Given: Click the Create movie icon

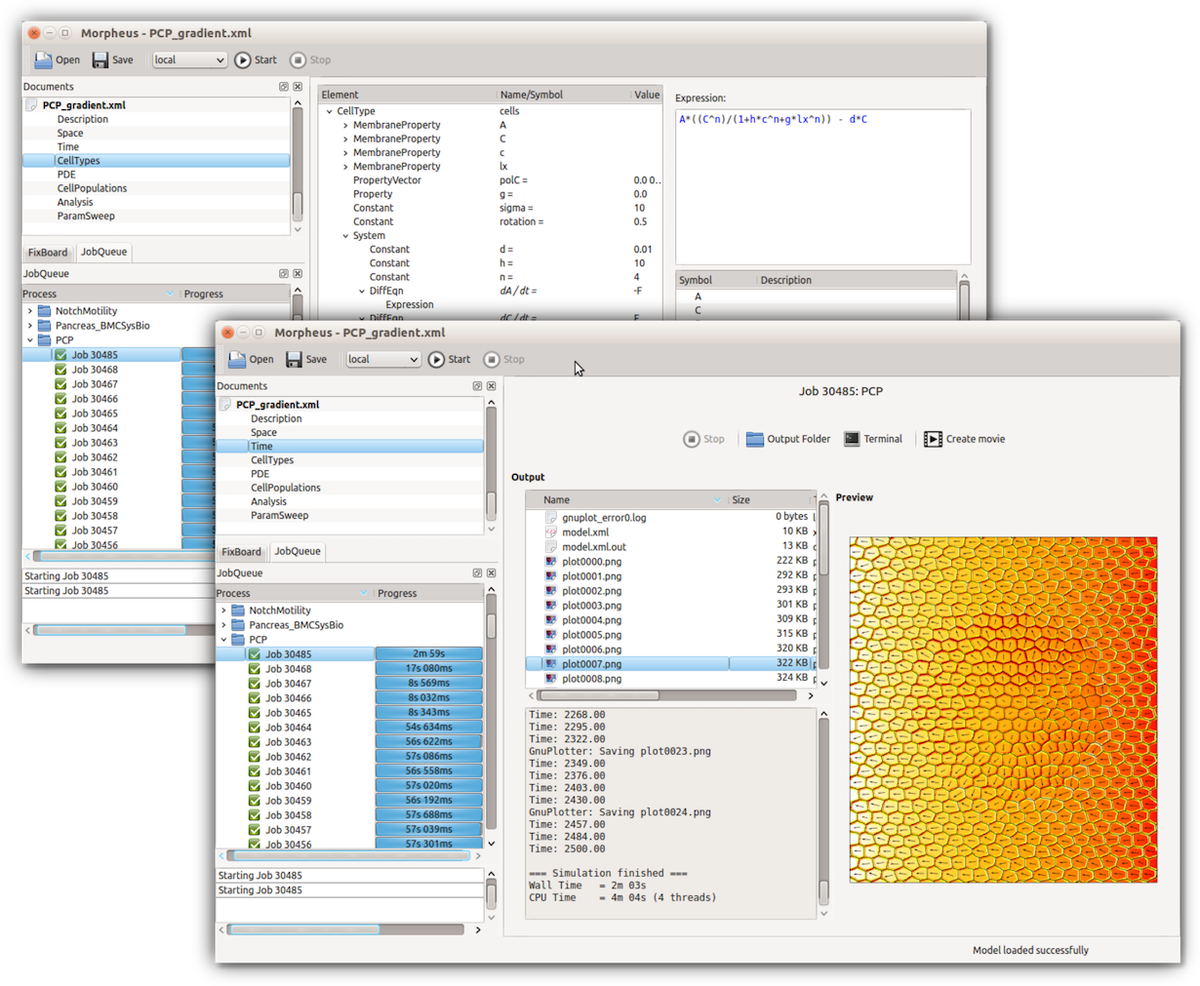Looking at the screenshot, I should click(933, 439).
